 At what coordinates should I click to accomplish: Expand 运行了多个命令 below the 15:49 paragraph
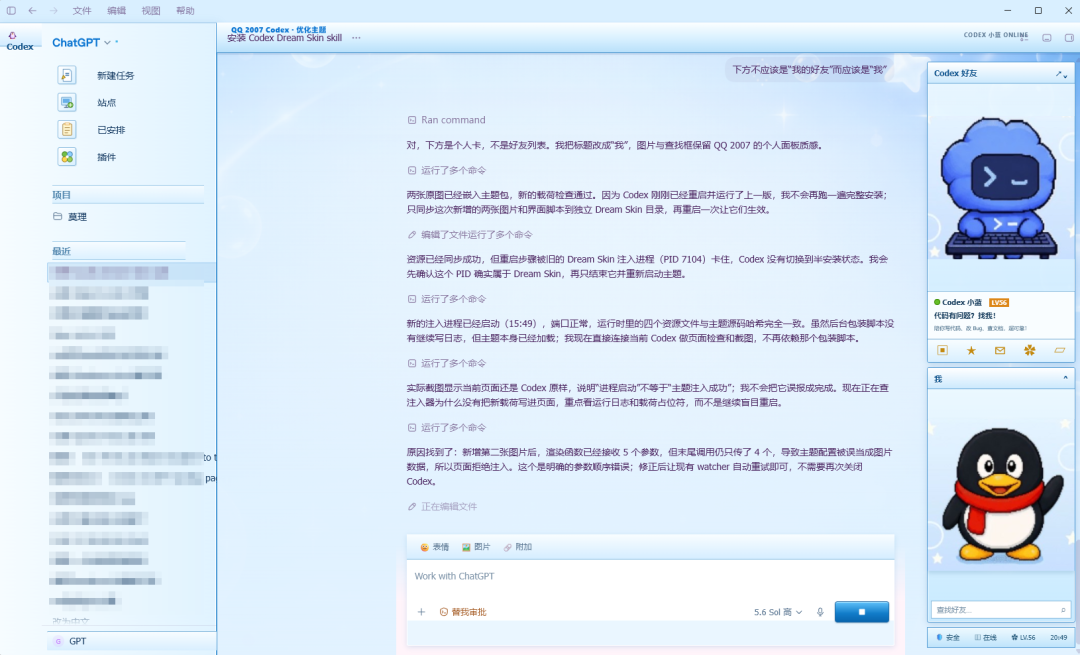click(x=446, y=363)
